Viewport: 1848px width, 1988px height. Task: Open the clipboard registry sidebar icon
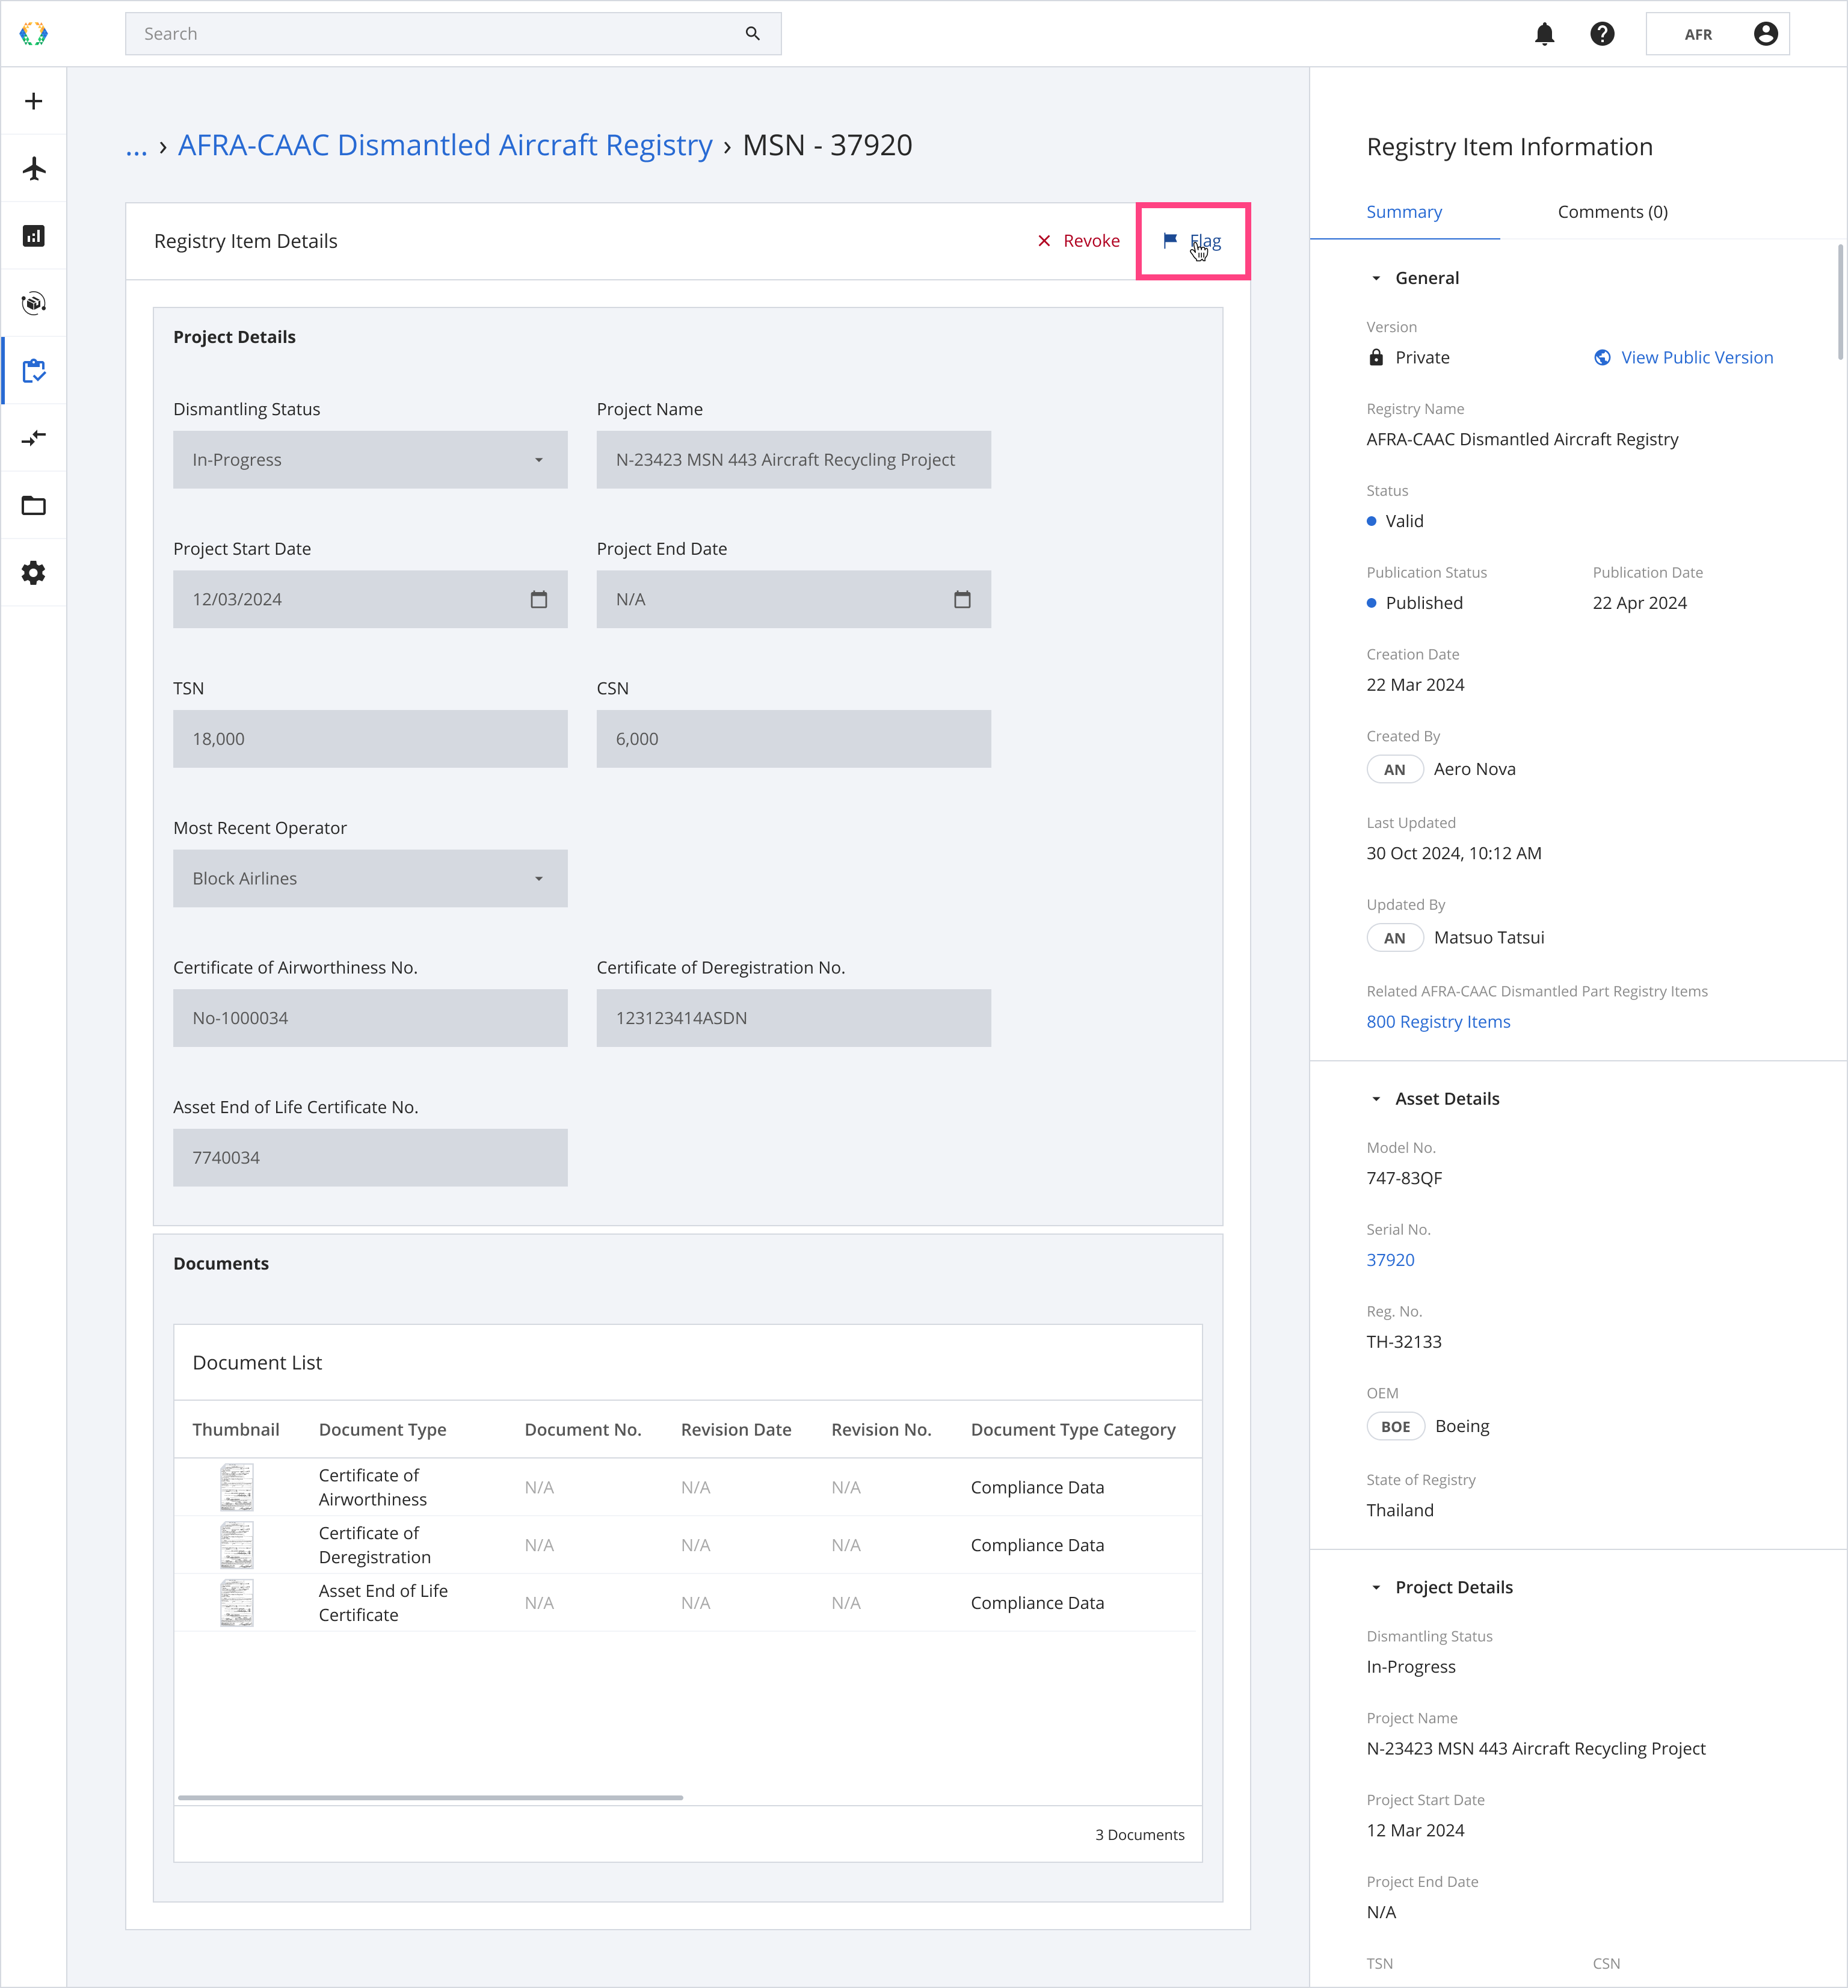[34, 371]
